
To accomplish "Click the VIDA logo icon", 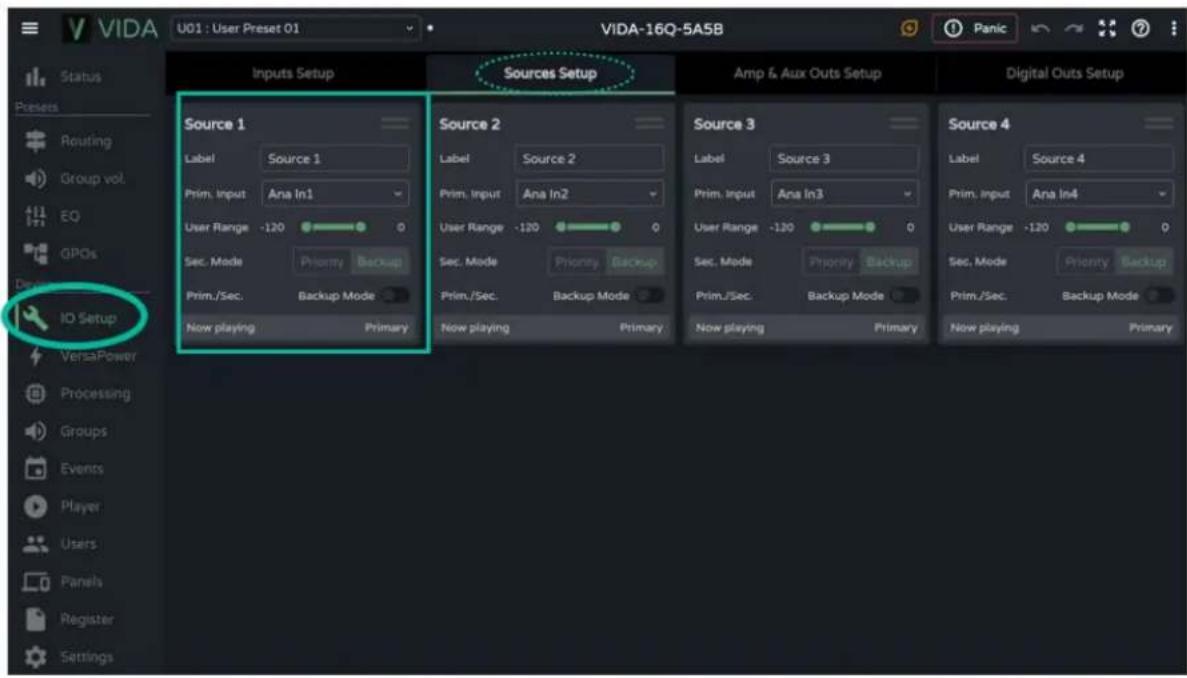I will 76,29.
